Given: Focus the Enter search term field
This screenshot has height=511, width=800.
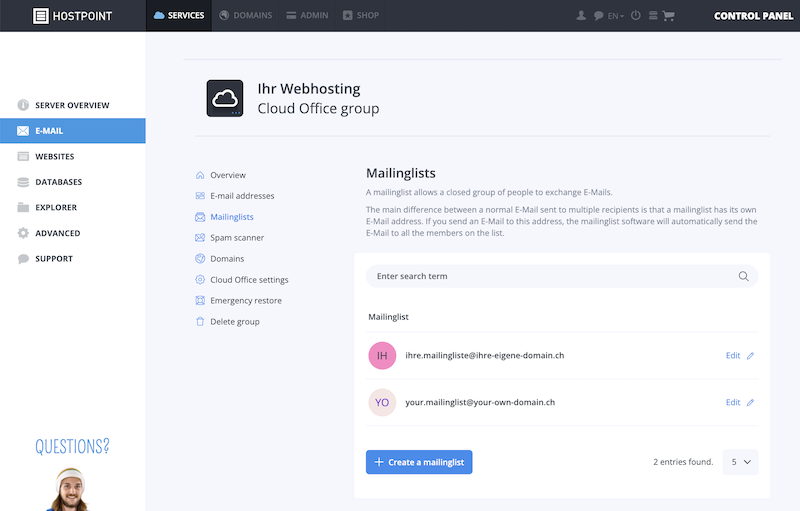Looking at the screenshot, I should (x=562, y=276).
